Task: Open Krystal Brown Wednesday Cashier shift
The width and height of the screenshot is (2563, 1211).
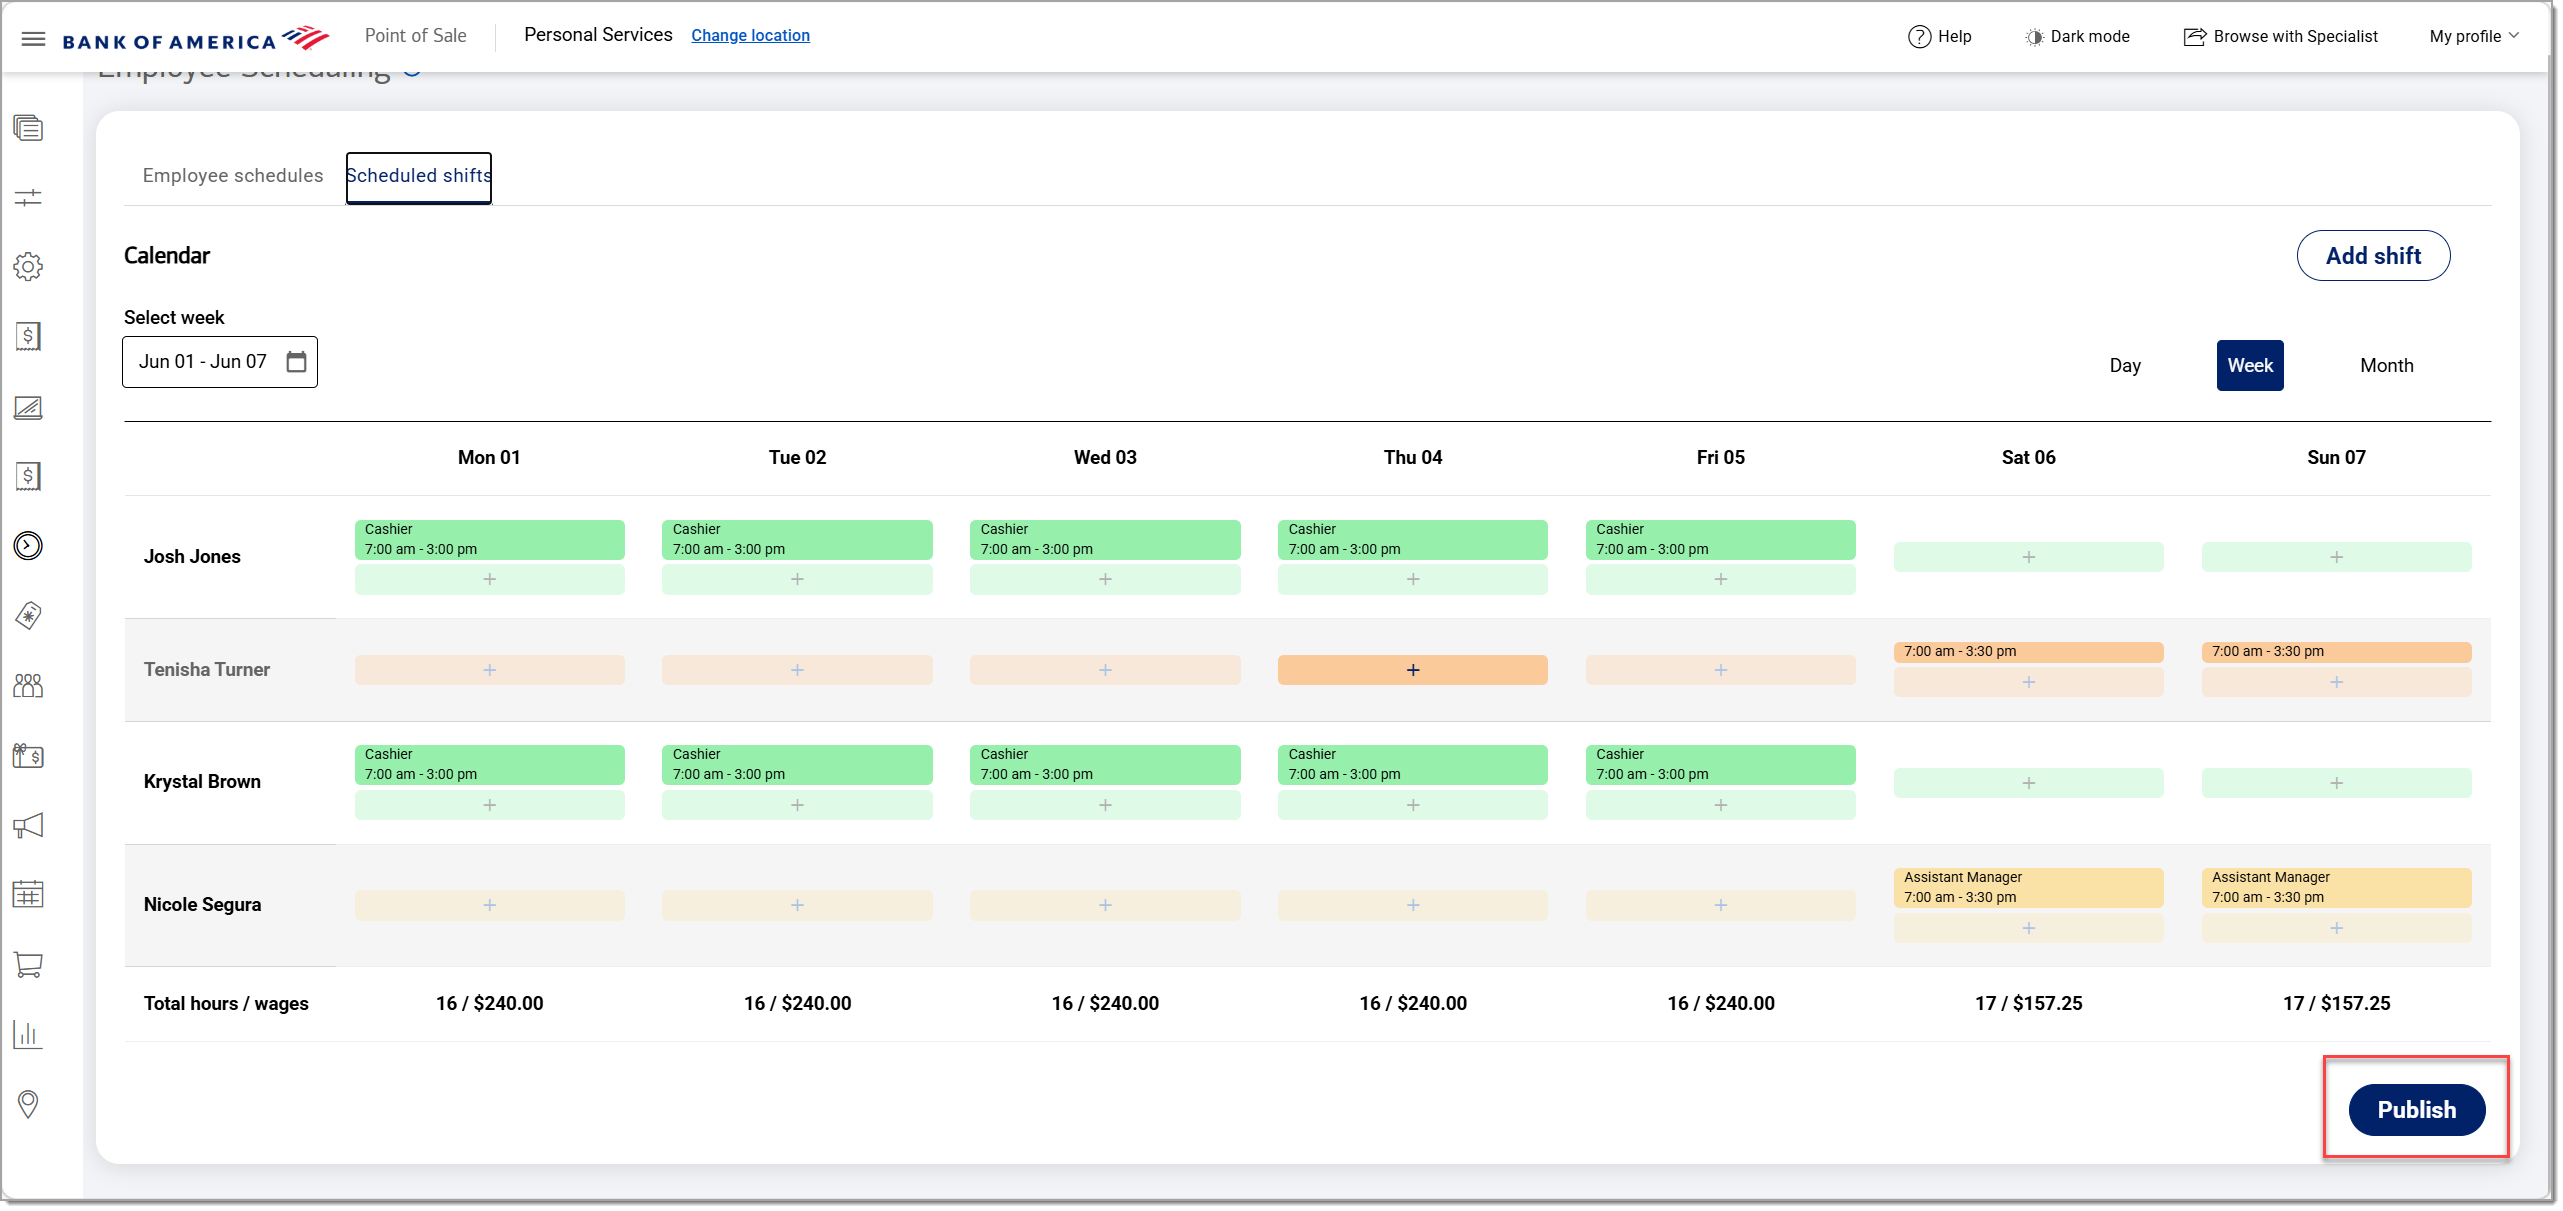Action: 1105,765
